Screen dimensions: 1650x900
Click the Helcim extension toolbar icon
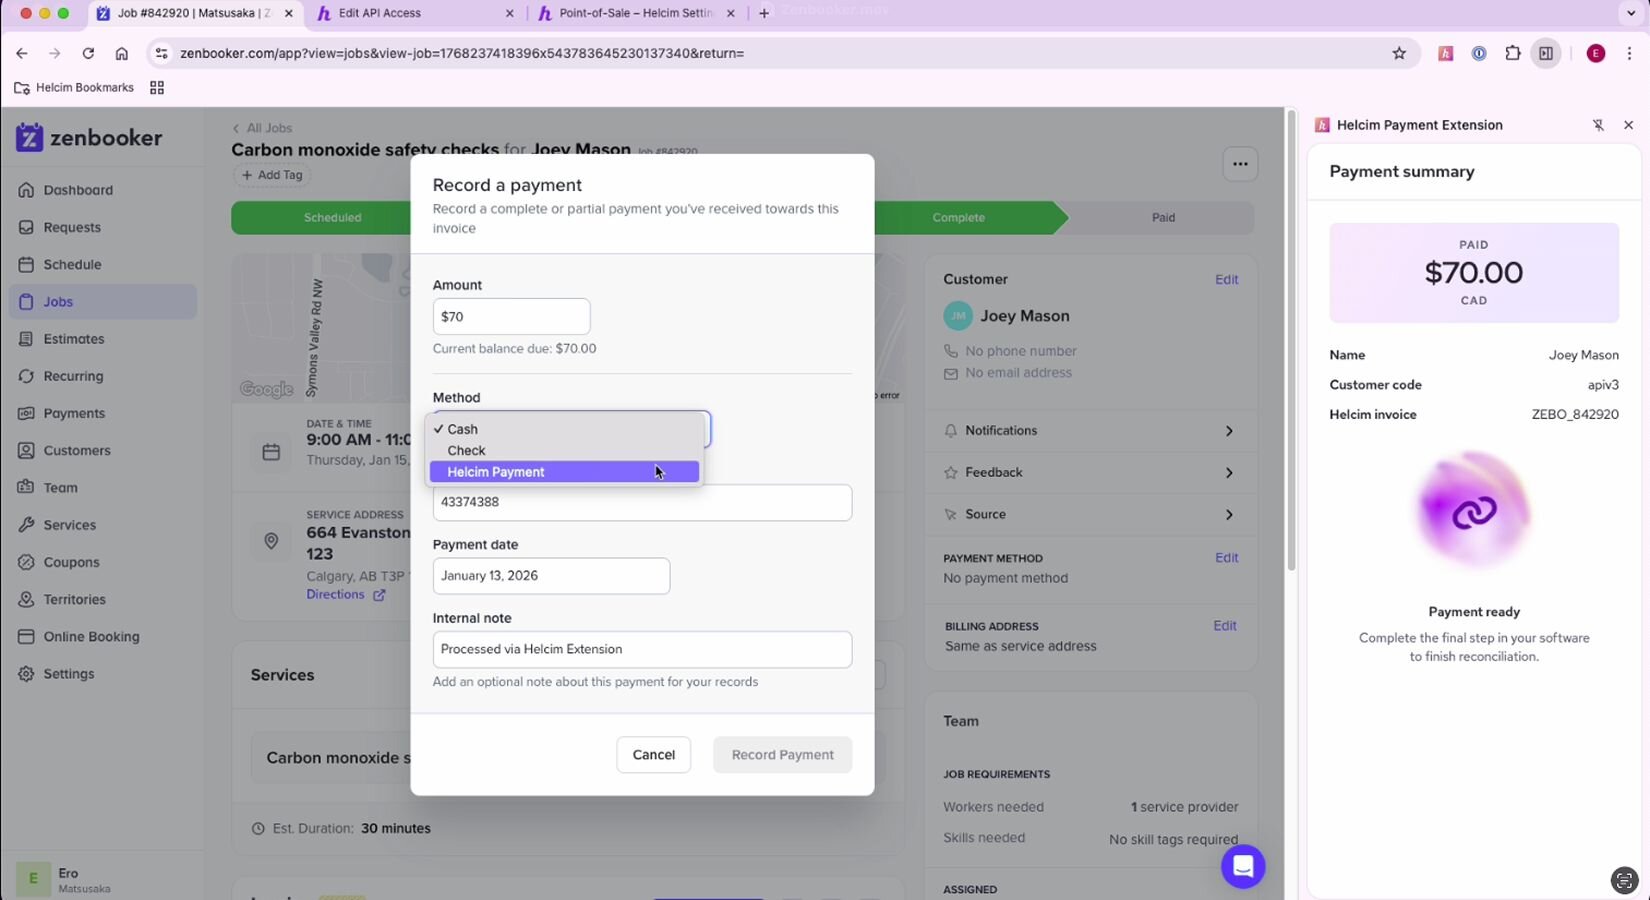click(1445, 54)
